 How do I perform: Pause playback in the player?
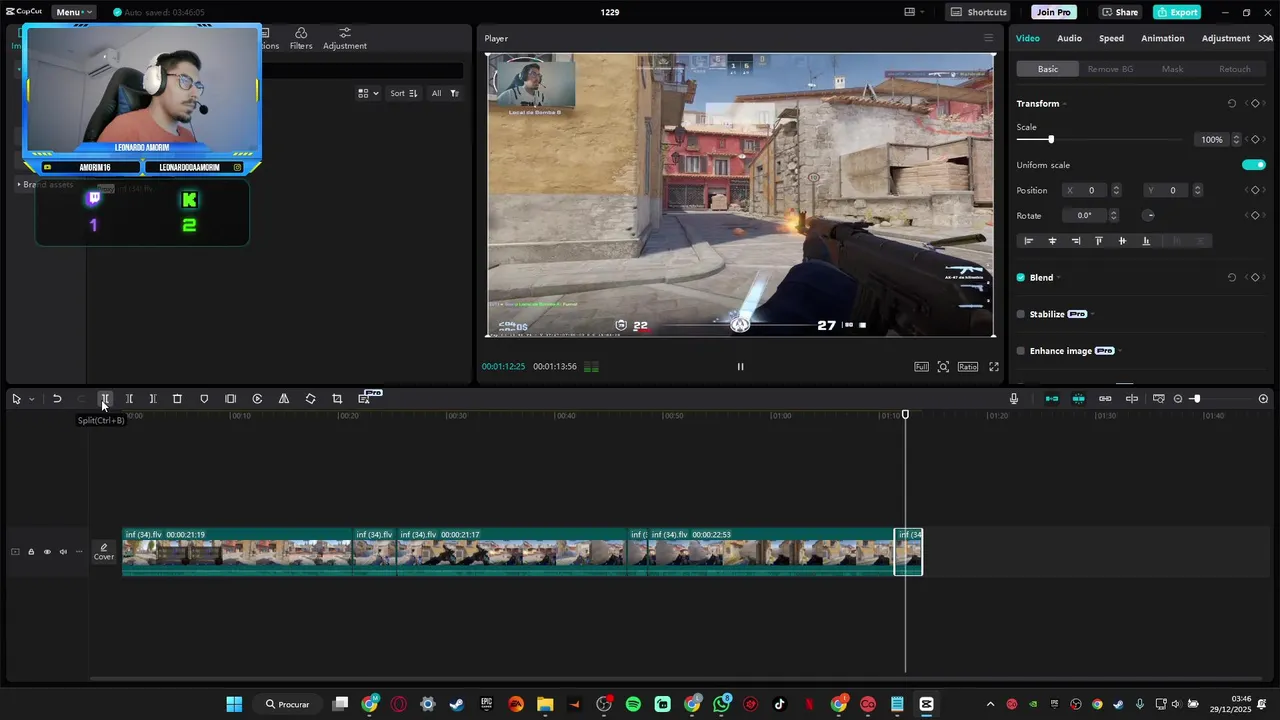click(740, 367)
